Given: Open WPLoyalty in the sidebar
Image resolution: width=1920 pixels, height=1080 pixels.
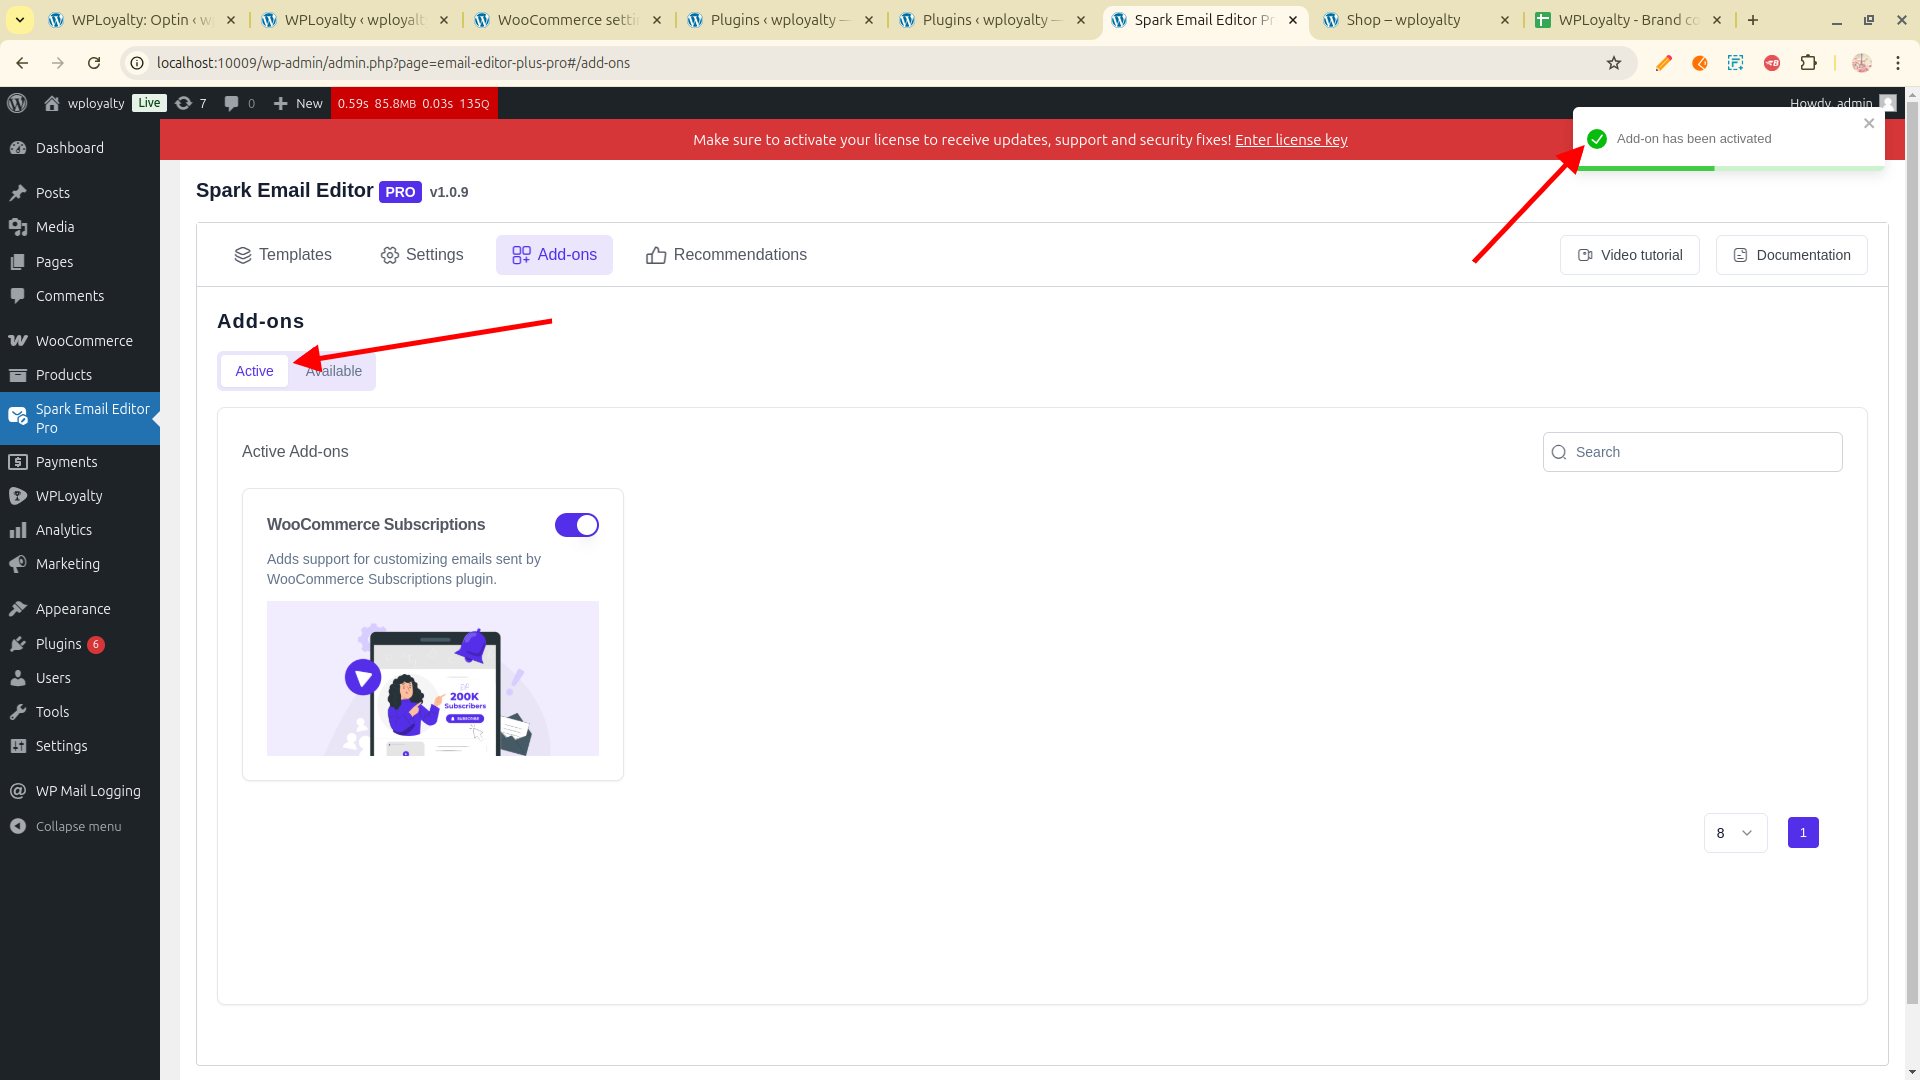Looking at the screenshot, I should pos(68,496).
